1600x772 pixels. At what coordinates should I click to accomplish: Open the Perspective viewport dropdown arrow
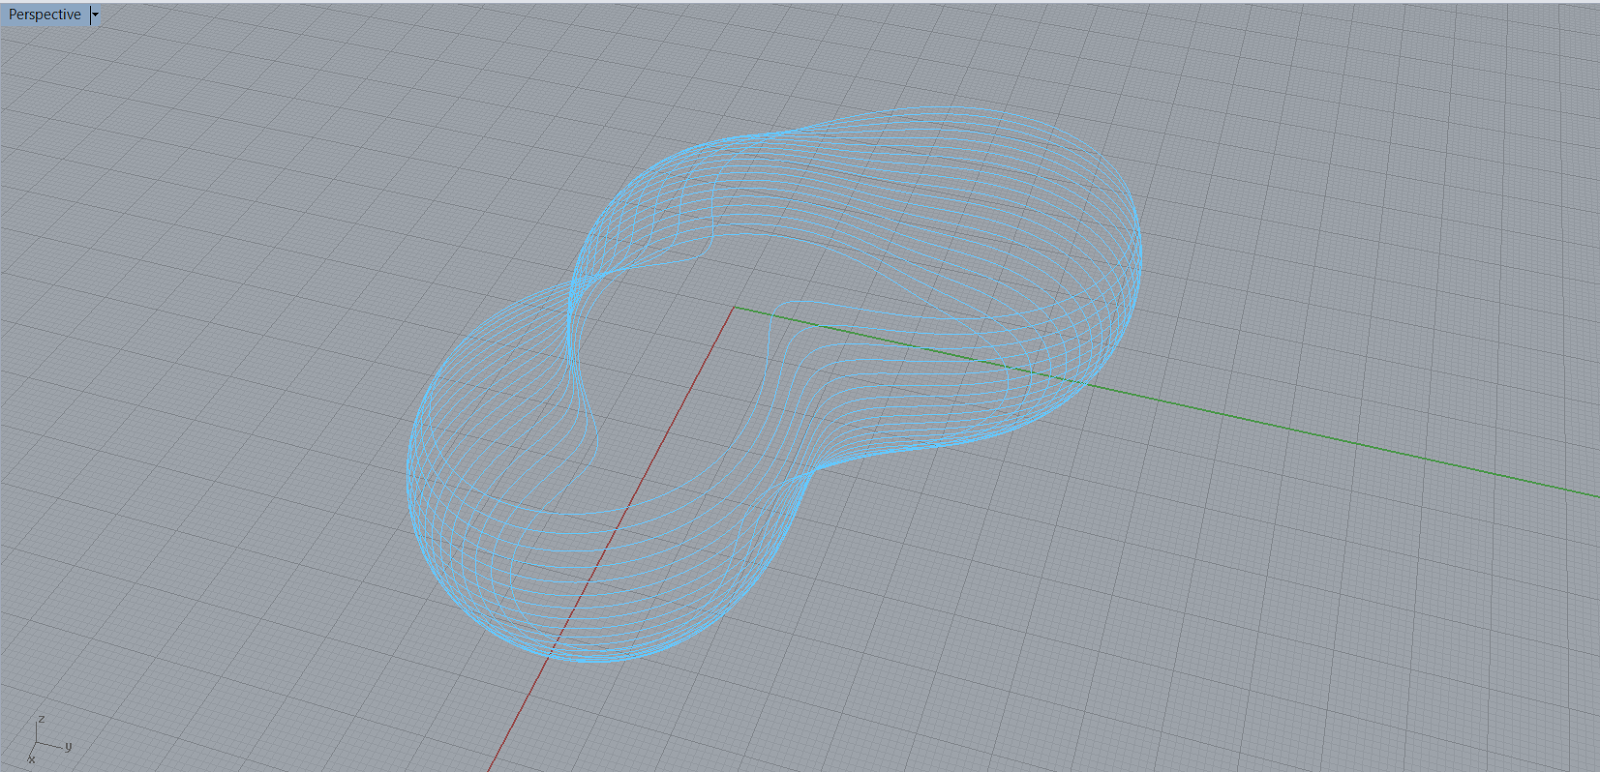tap(95, 15)
